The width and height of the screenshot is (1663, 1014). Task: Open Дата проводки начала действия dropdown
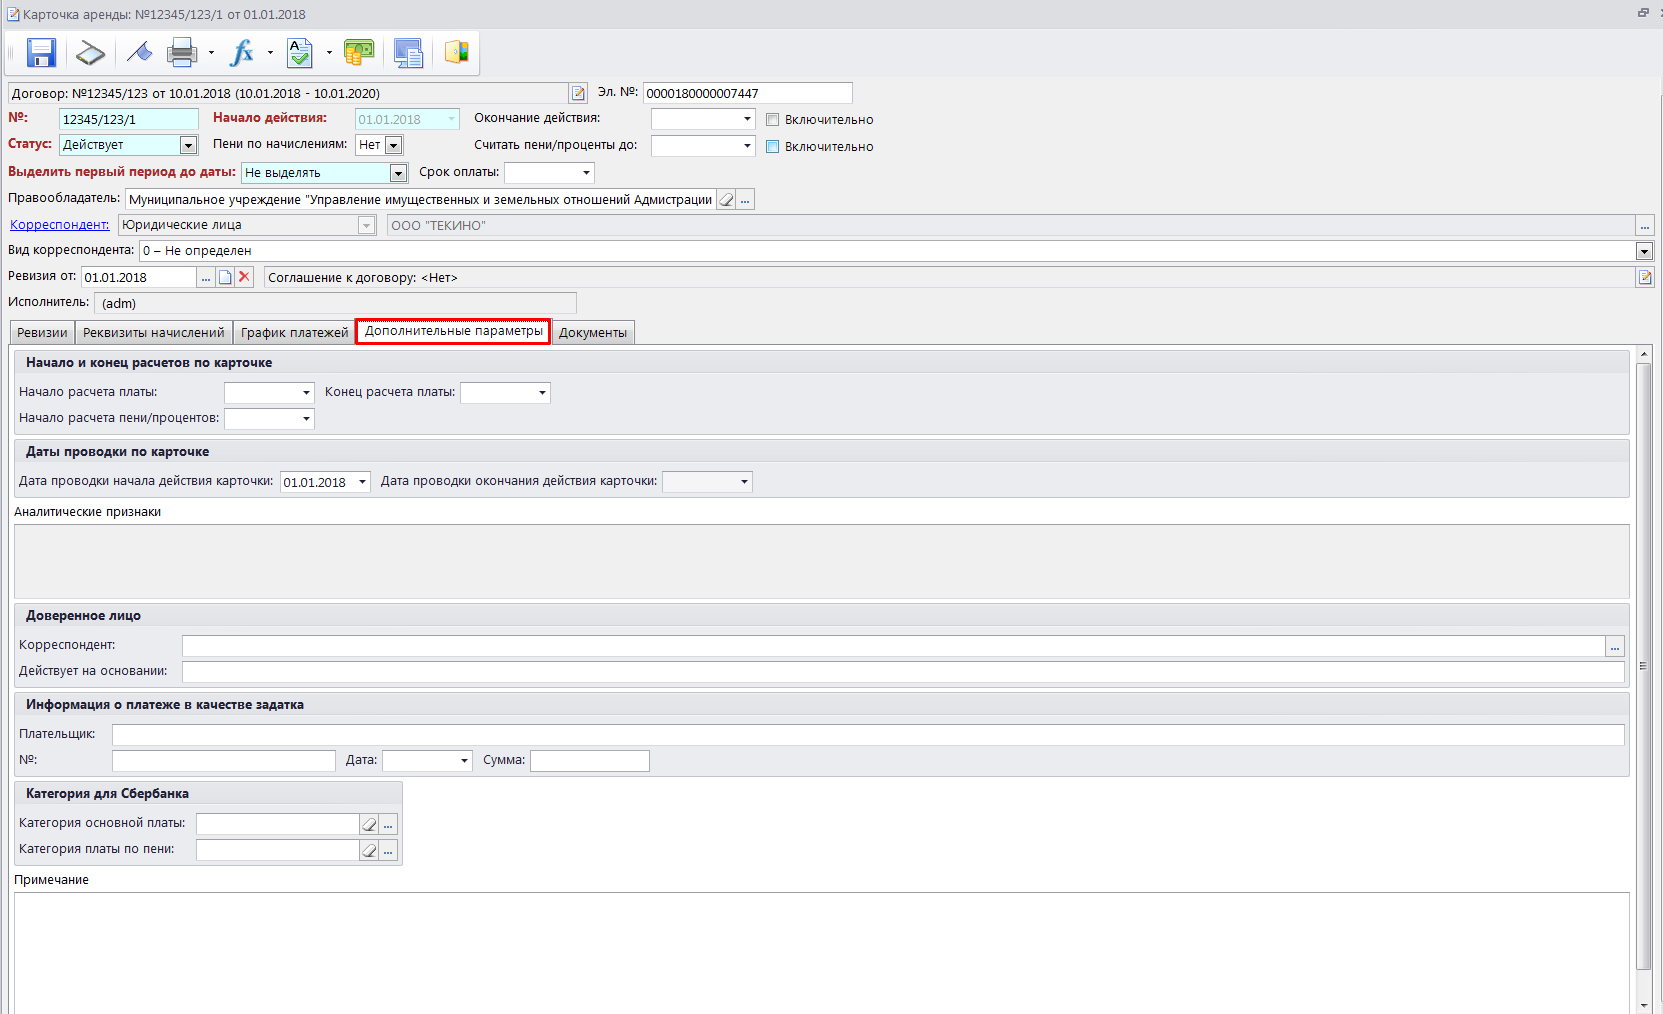point(362,482)
